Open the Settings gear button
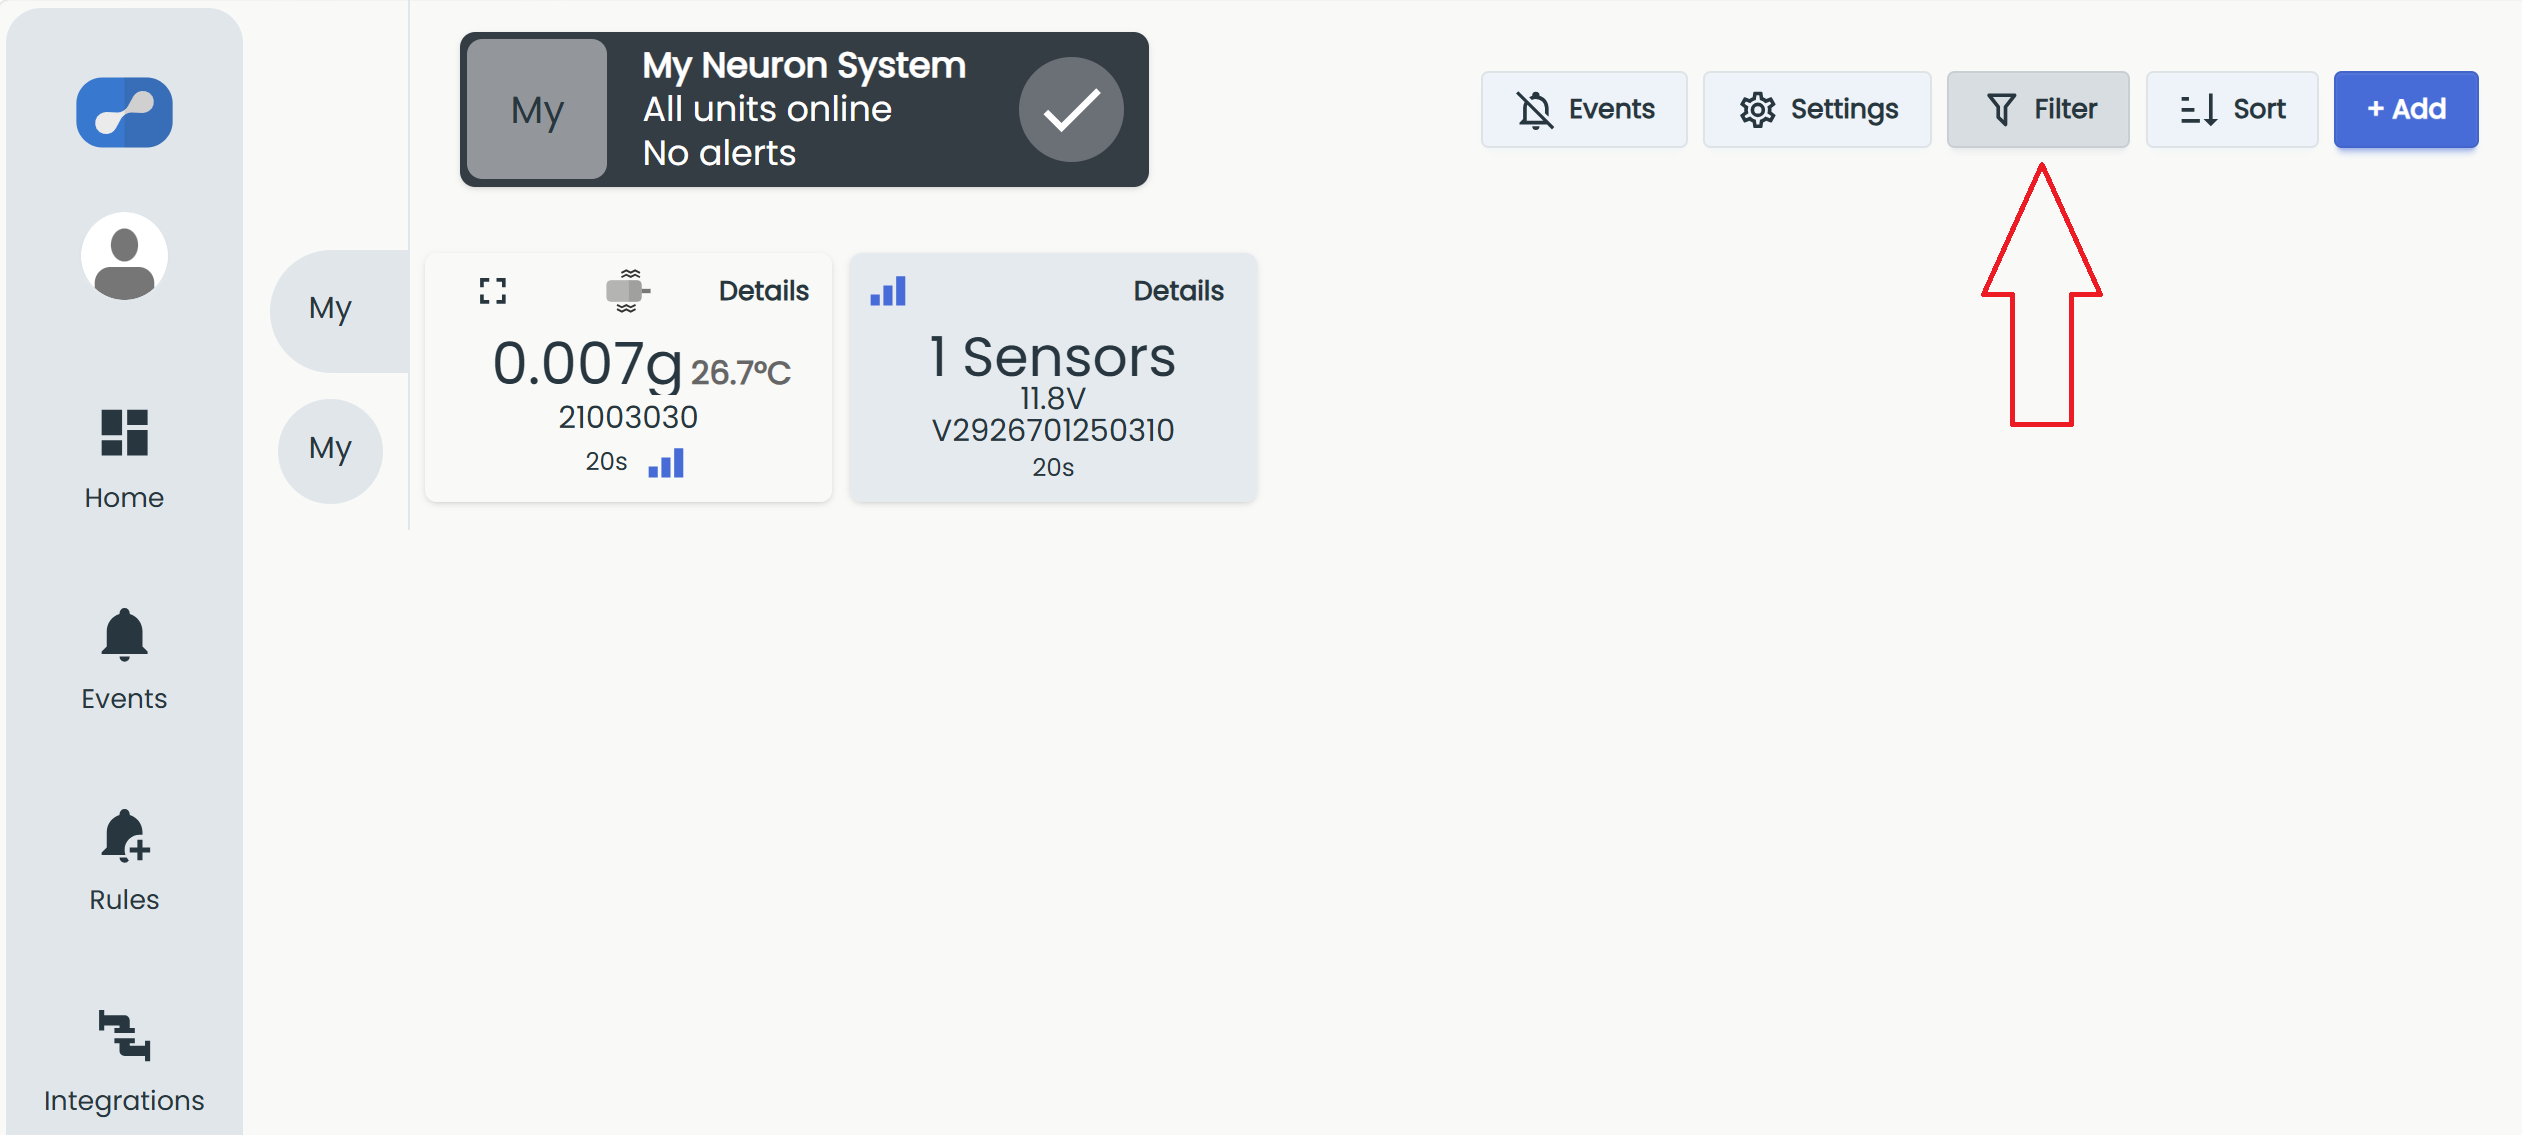This screenshot has width=2522, height=1135. pyautogui.click(x=1817, y=109)
